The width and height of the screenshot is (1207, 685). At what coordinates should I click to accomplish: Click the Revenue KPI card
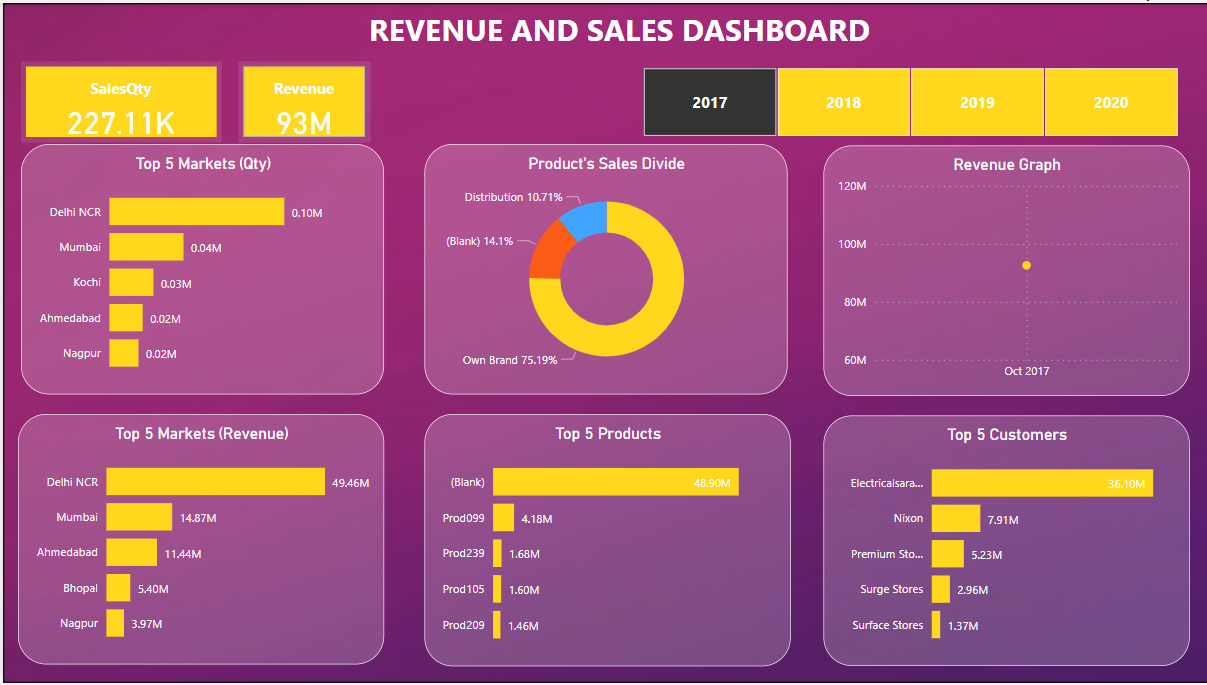pos(304,101)
